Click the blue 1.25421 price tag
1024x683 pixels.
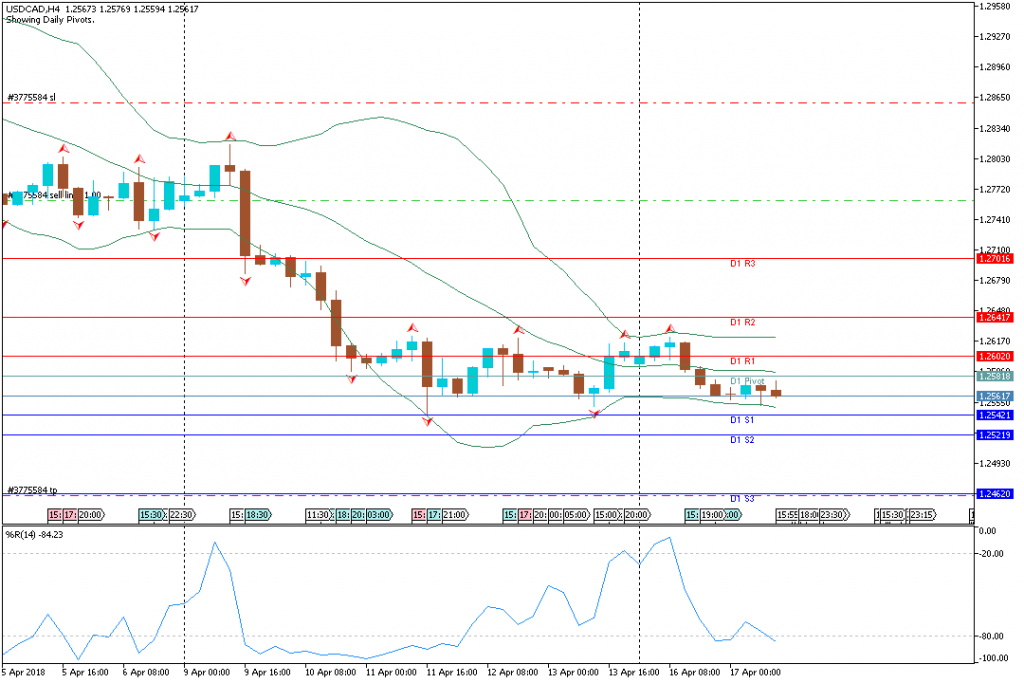[995, 415]
